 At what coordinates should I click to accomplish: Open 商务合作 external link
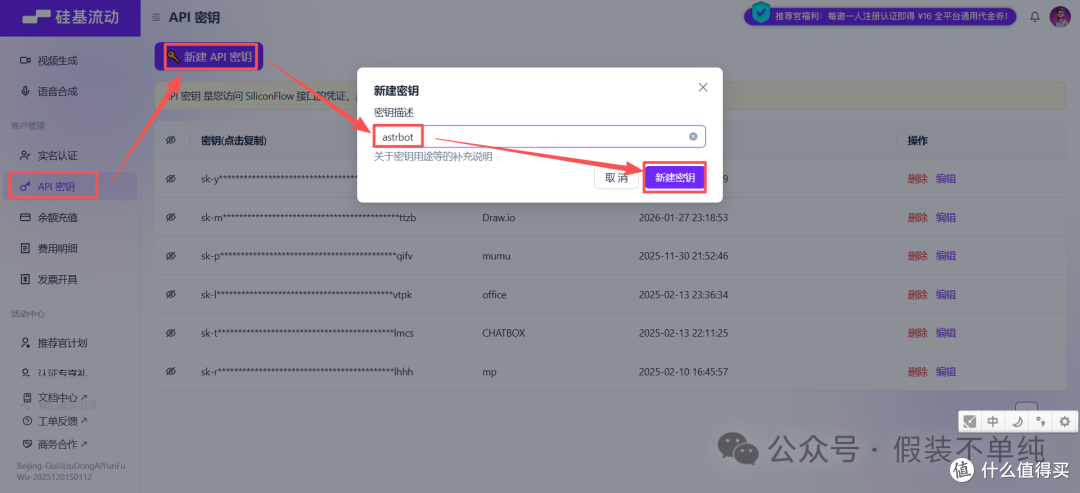[55, 444]
